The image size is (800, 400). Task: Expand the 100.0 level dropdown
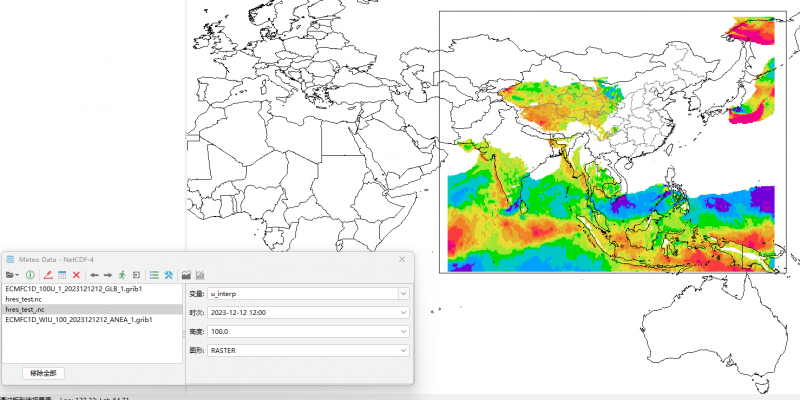pos(403,331)
